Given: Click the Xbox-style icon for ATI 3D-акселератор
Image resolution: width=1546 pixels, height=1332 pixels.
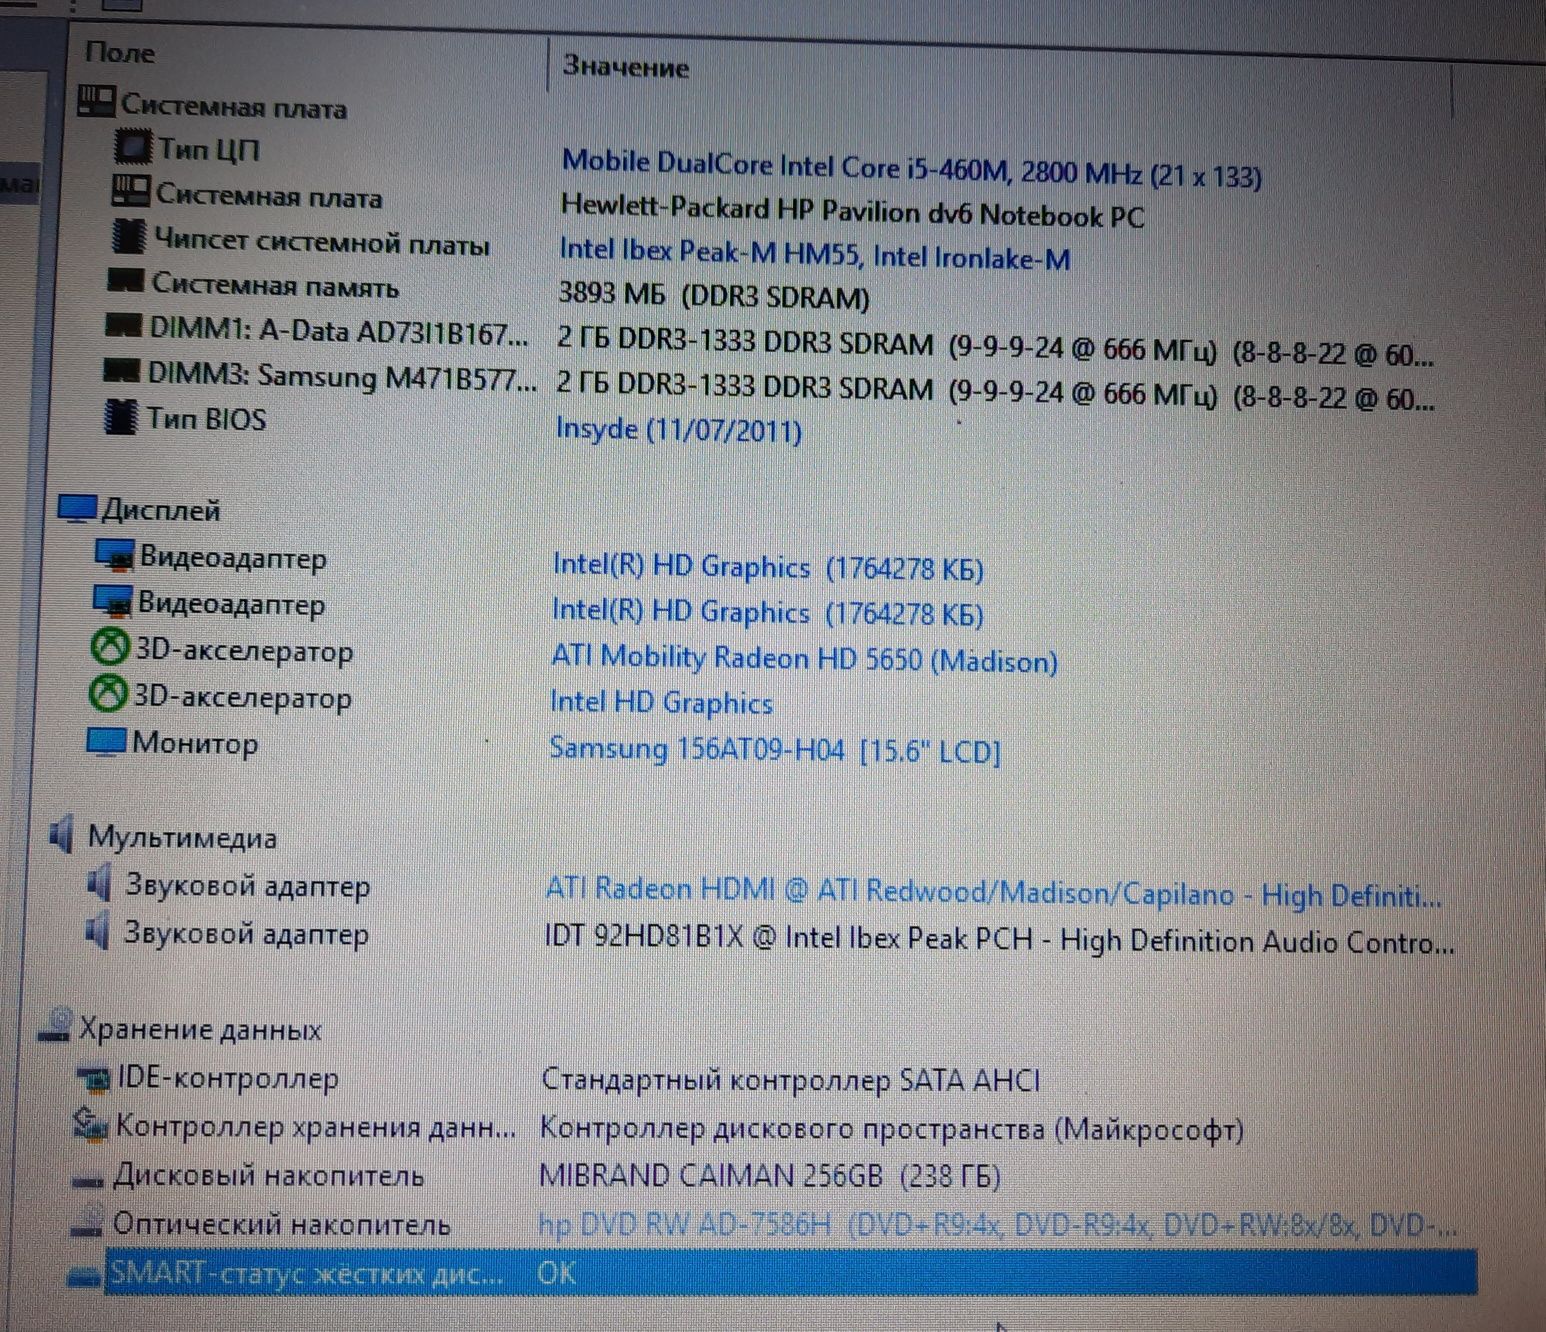Looking at the screenshot, I should [110, 648].
